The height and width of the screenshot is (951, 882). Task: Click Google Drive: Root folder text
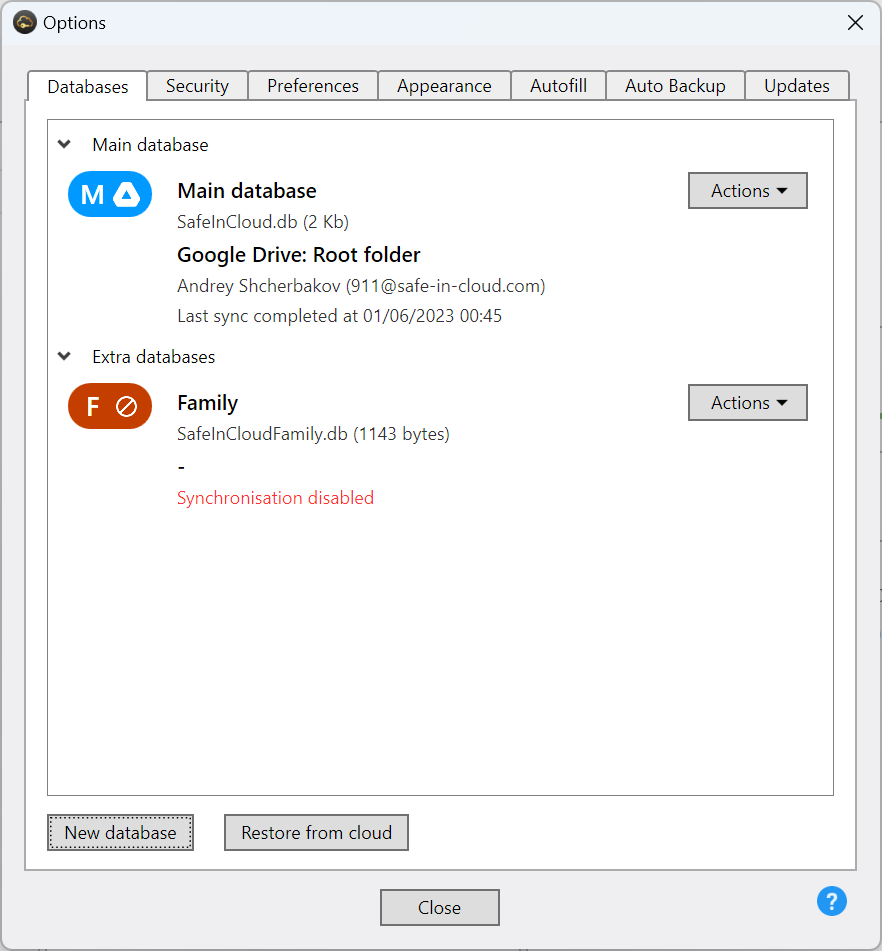(x=298, y=255)
